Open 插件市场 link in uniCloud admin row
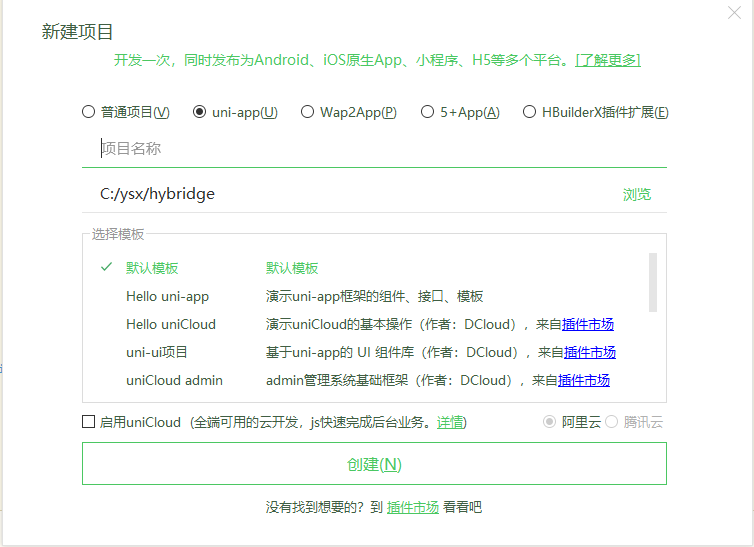 (x=584, y=380)
